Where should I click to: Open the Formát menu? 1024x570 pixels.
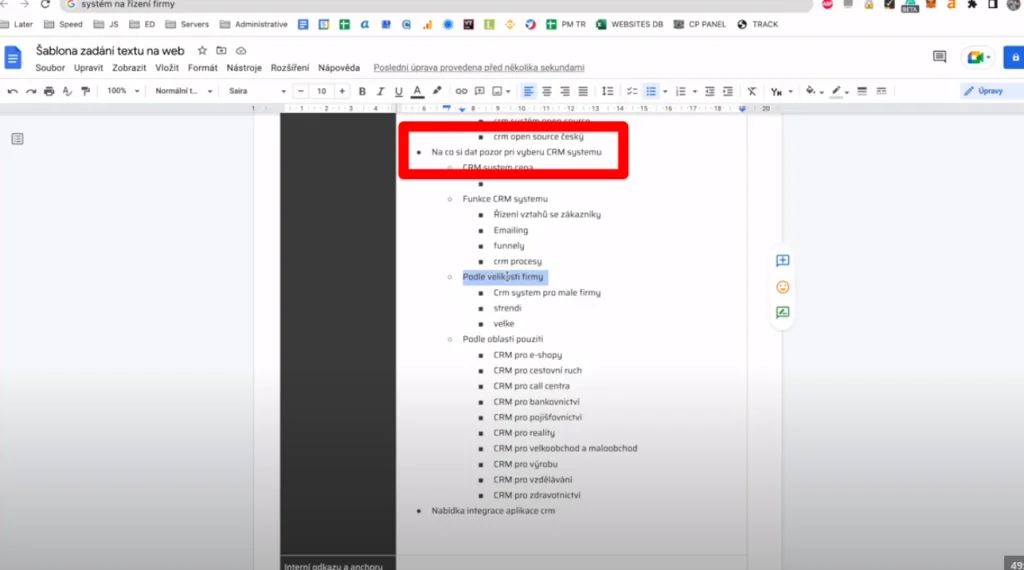tap(202, 68)
